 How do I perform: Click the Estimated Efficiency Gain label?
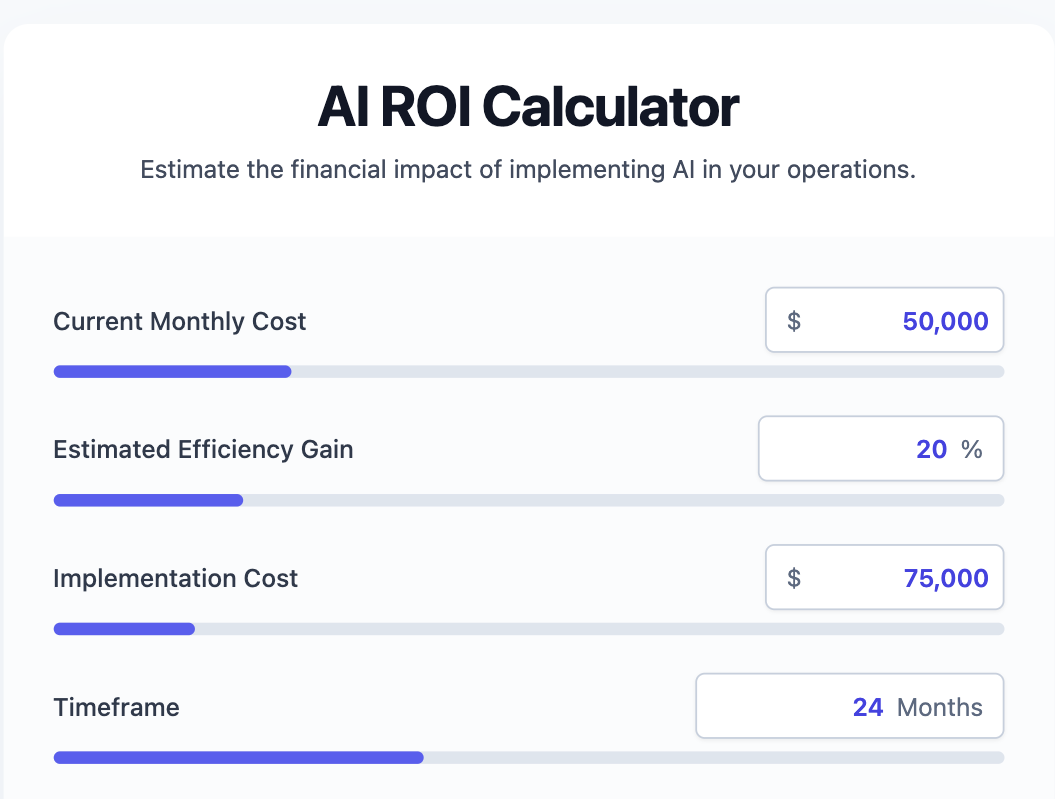tap(203, 450)
